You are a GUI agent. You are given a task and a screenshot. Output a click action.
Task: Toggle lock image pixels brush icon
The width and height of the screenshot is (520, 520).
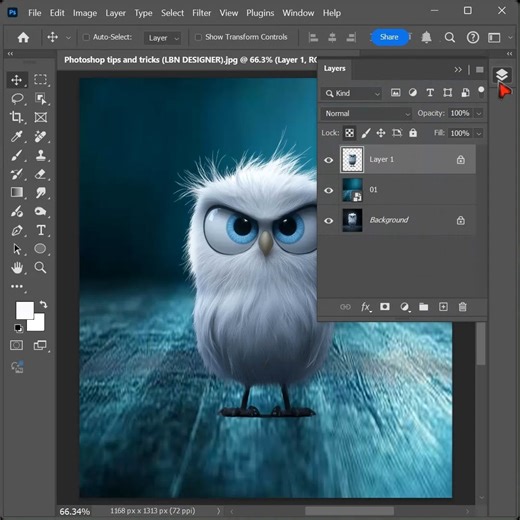[x=366, y=133]
